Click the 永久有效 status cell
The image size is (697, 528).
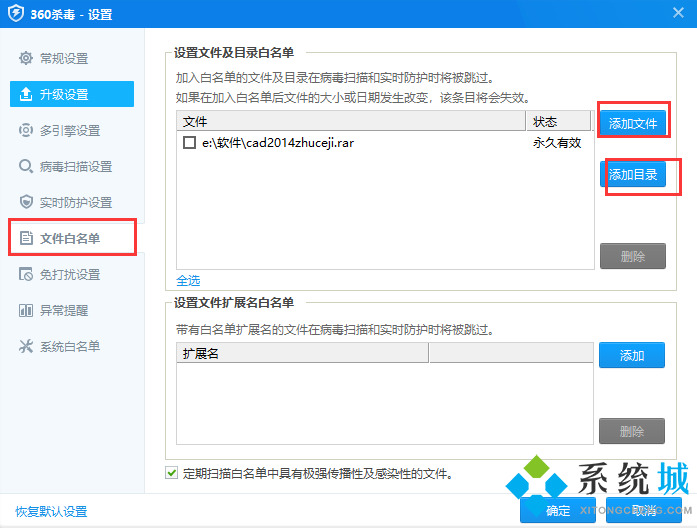pos(557,143)
